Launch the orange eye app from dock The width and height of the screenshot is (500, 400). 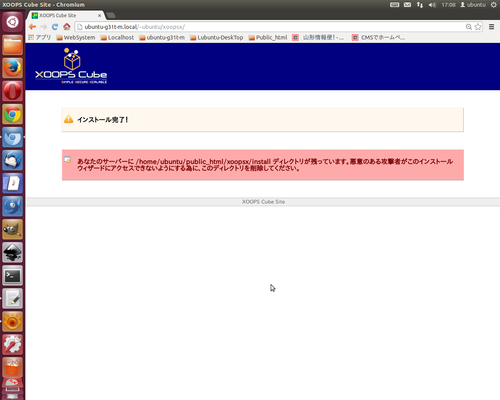12,322
